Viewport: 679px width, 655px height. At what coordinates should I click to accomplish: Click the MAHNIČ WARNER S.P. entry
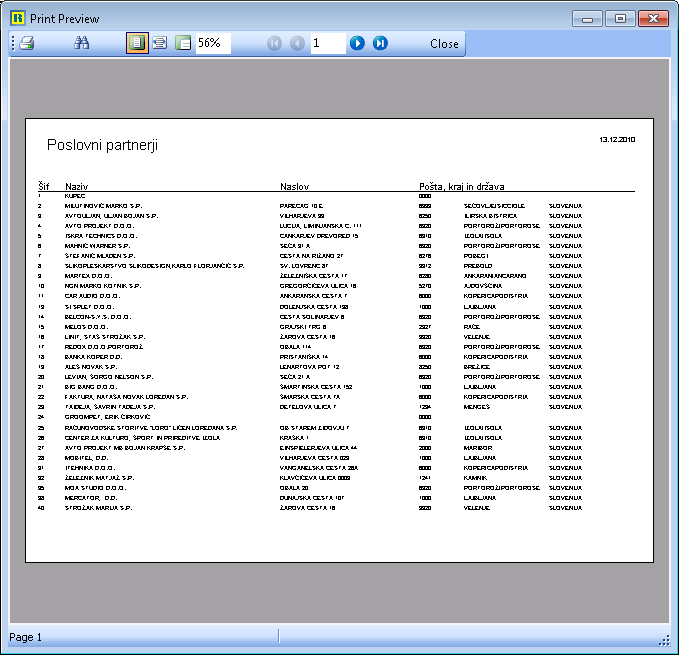click(97, 246)
